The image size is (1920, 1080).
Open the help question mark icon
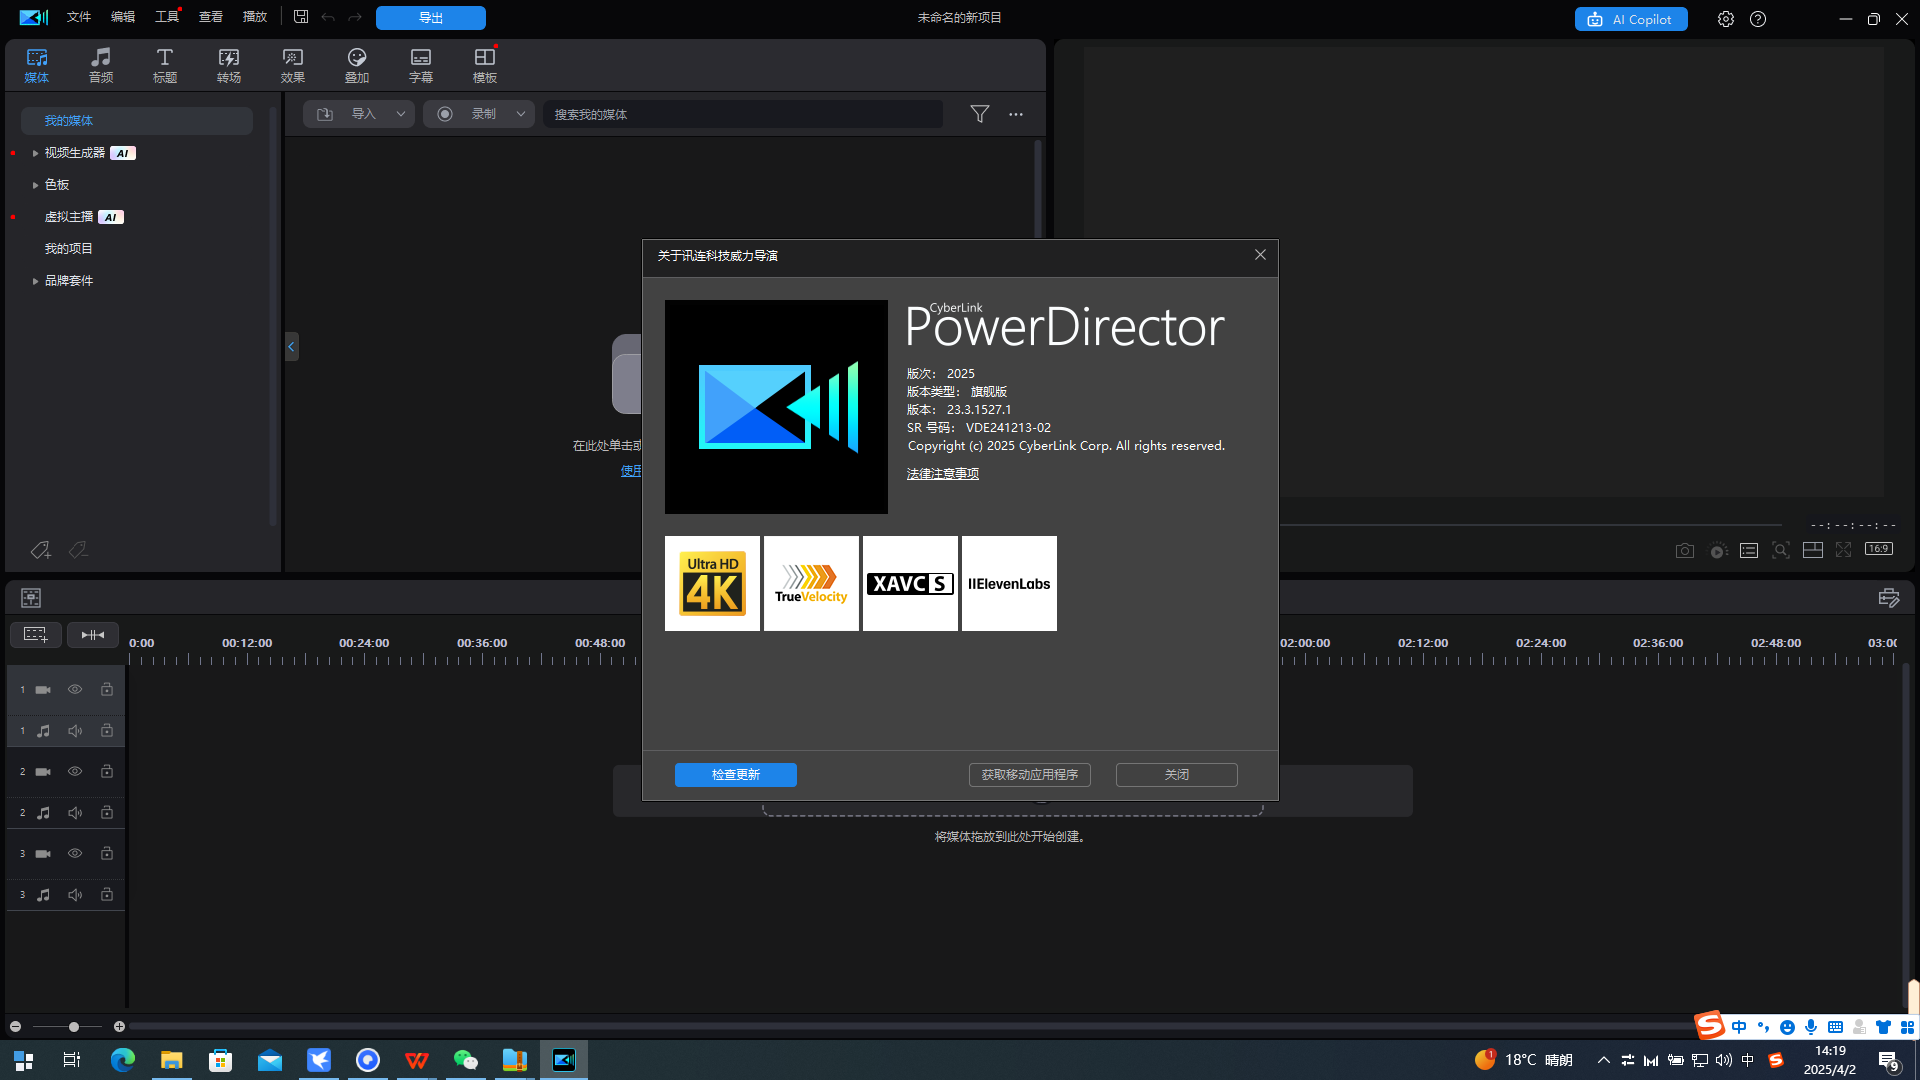tap(1758, 19)
